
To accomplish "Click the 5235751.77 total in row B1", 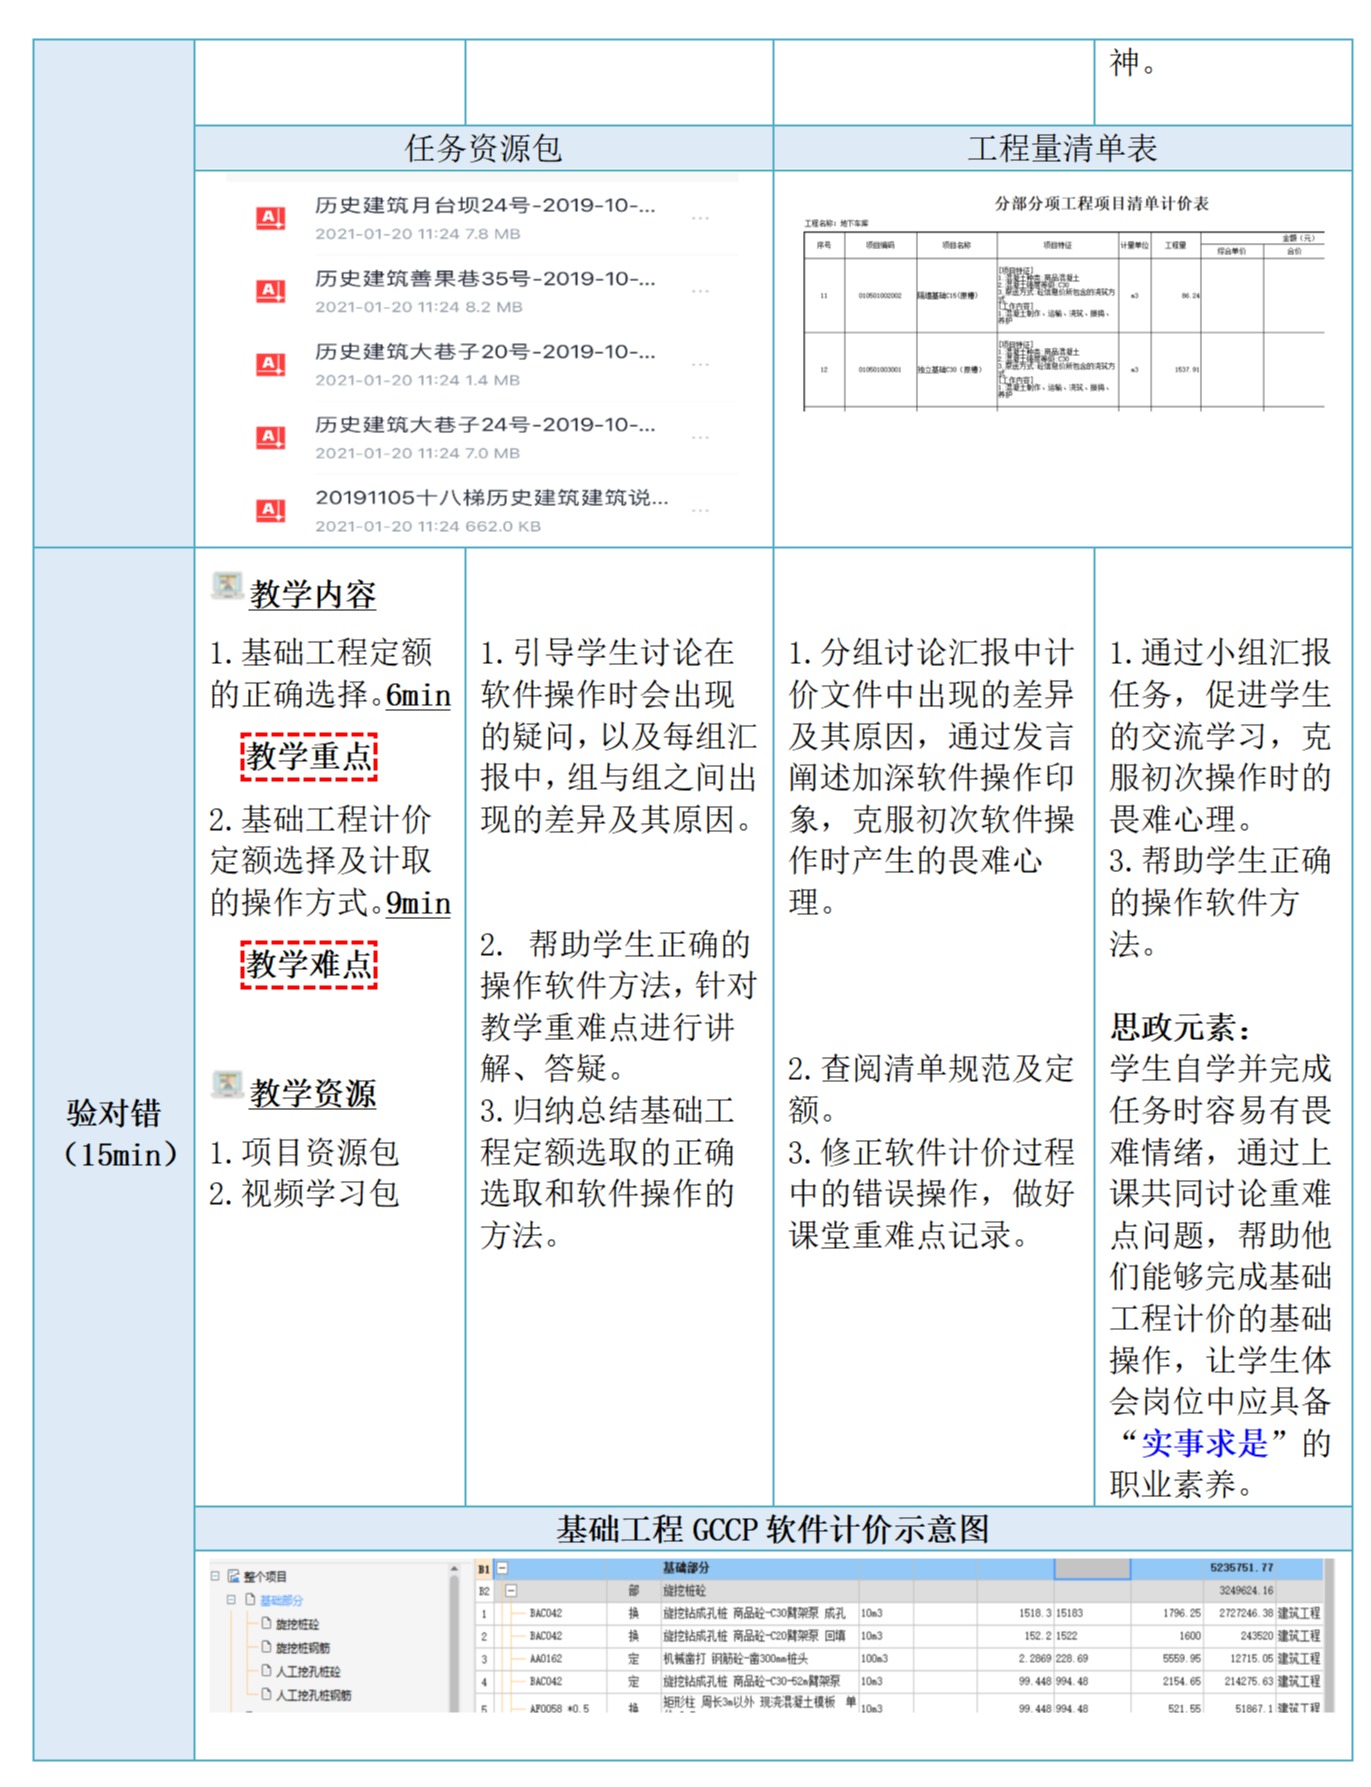I will (1241, 1568).
